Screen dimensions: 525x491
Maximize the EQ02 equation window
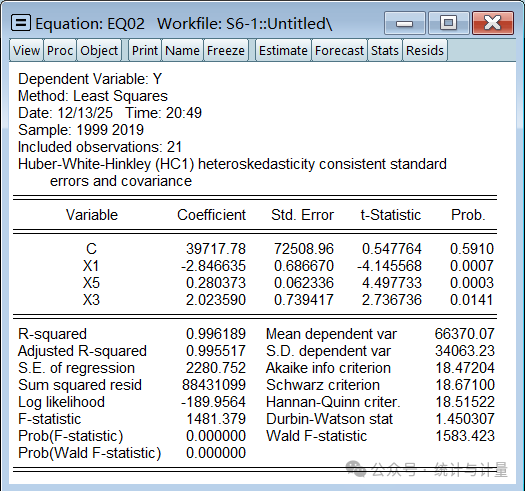coord(448,23)
